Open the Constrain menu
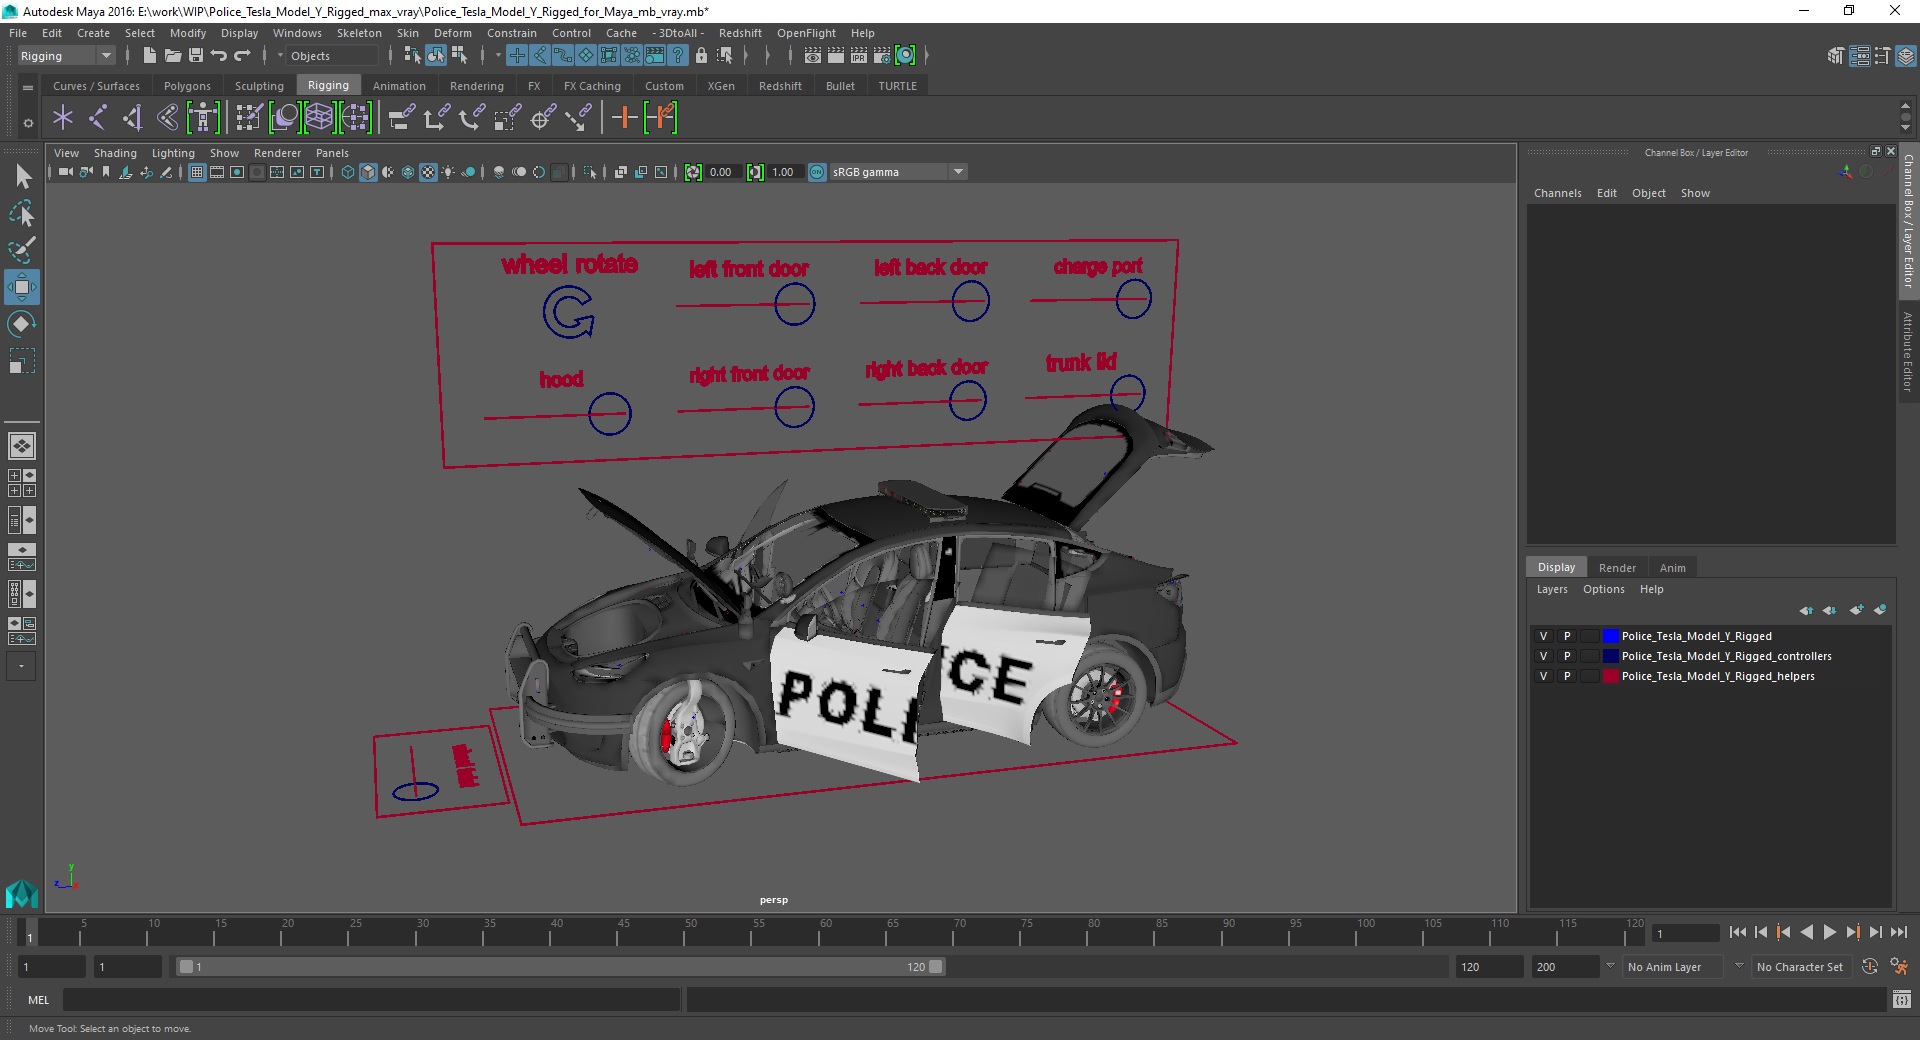The height and width of the screenshot is (1040, 1920). click(511, 33)
